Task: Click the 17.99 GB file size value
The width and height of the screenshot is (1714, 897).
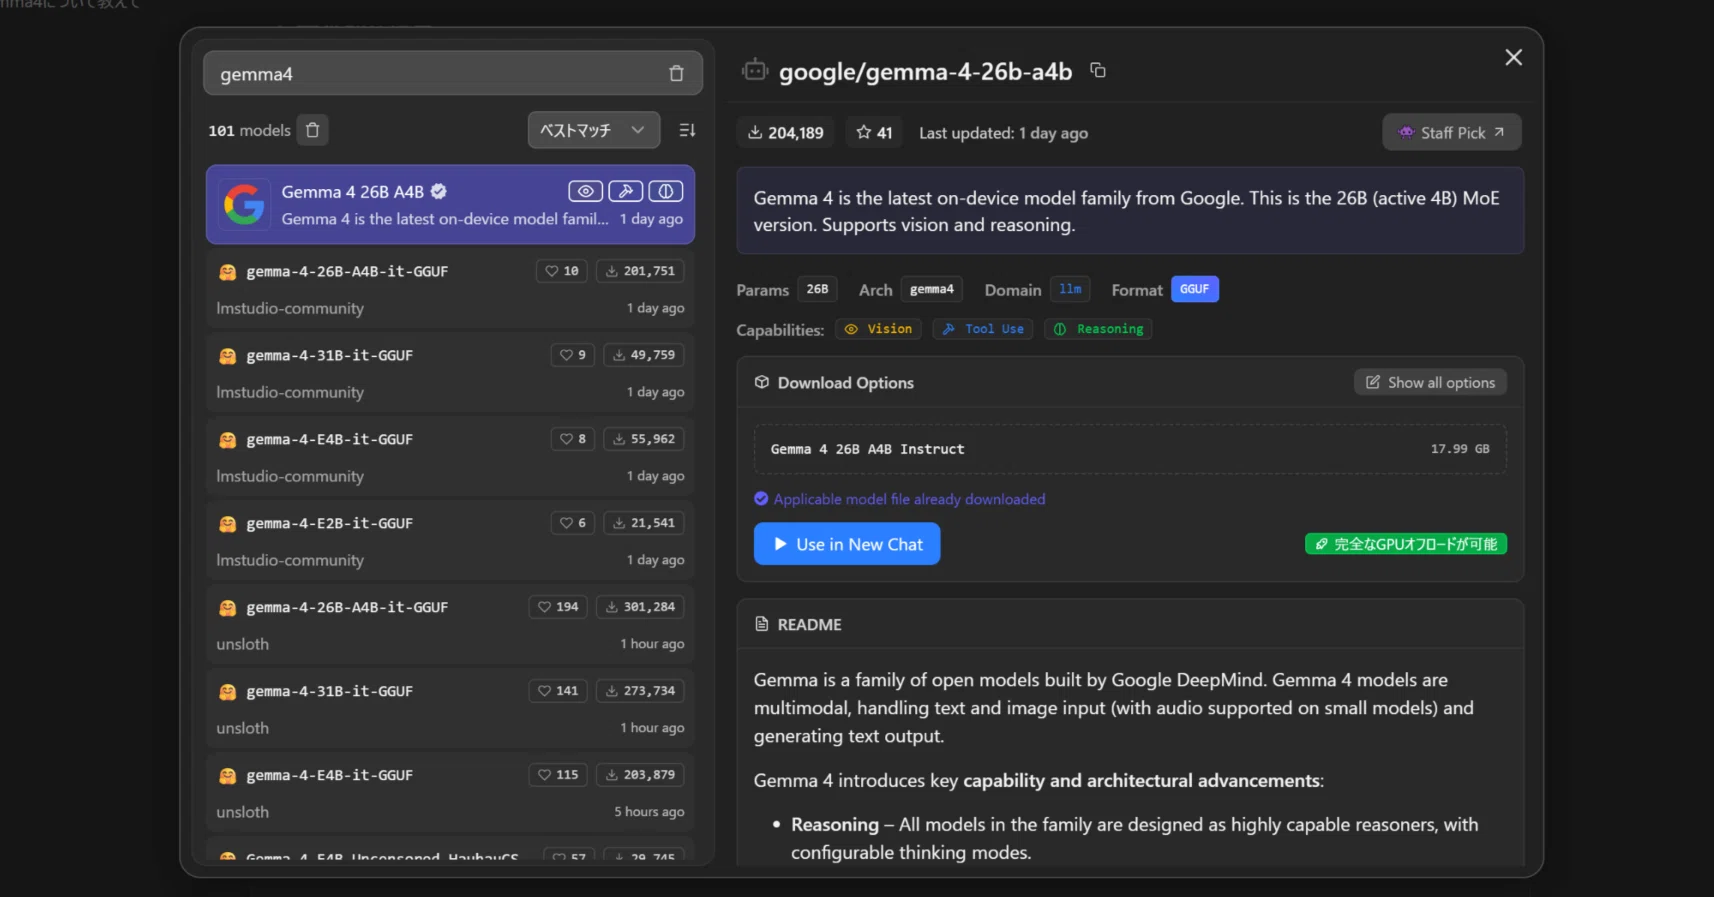Action: tap(1460, 449)
